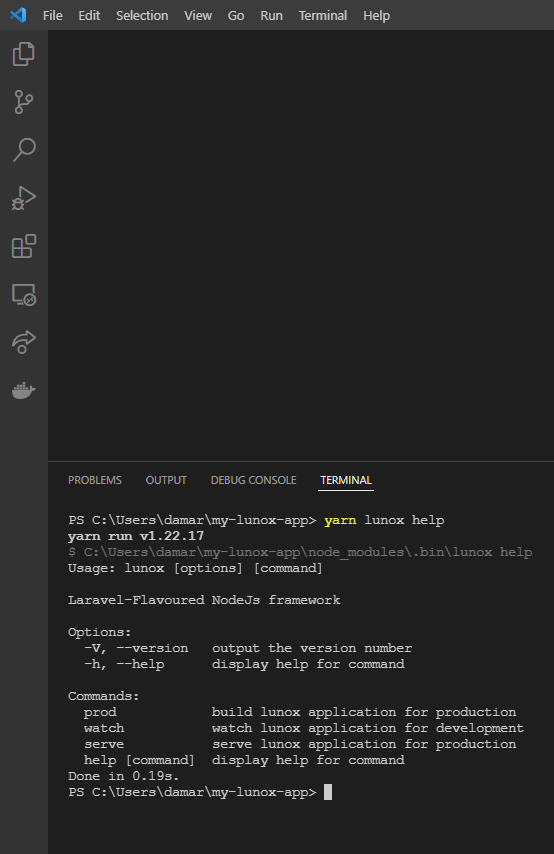Click the 'prod' command line
554x854 pixels.
pyautogui.click(x=300, y=712)
